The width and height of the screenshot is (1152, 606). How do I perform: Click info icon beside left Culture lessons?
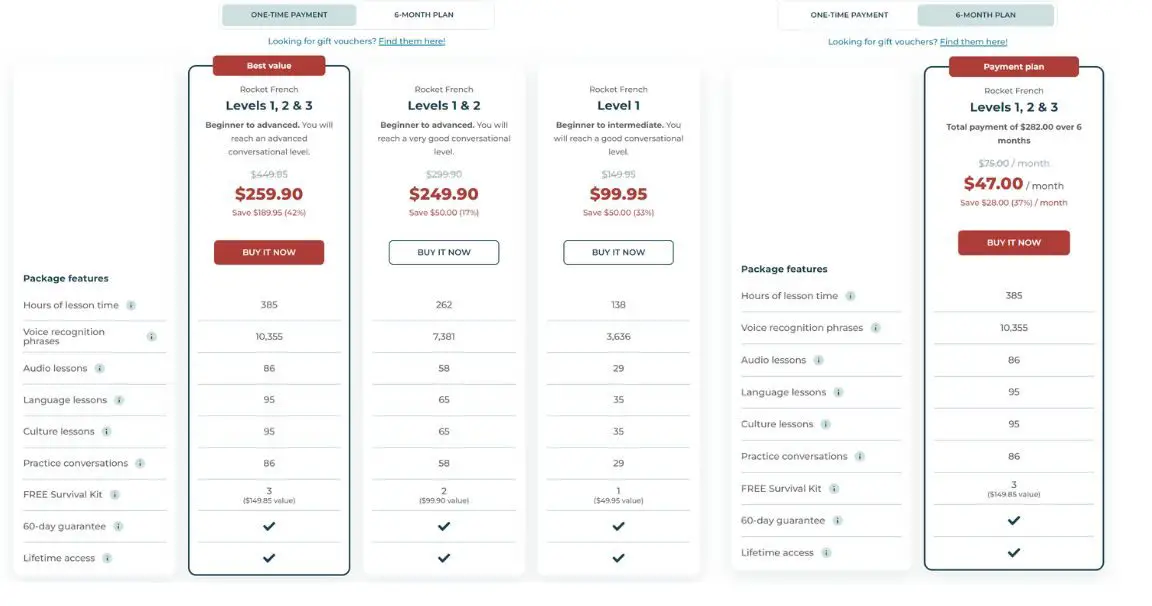point(106,431)
